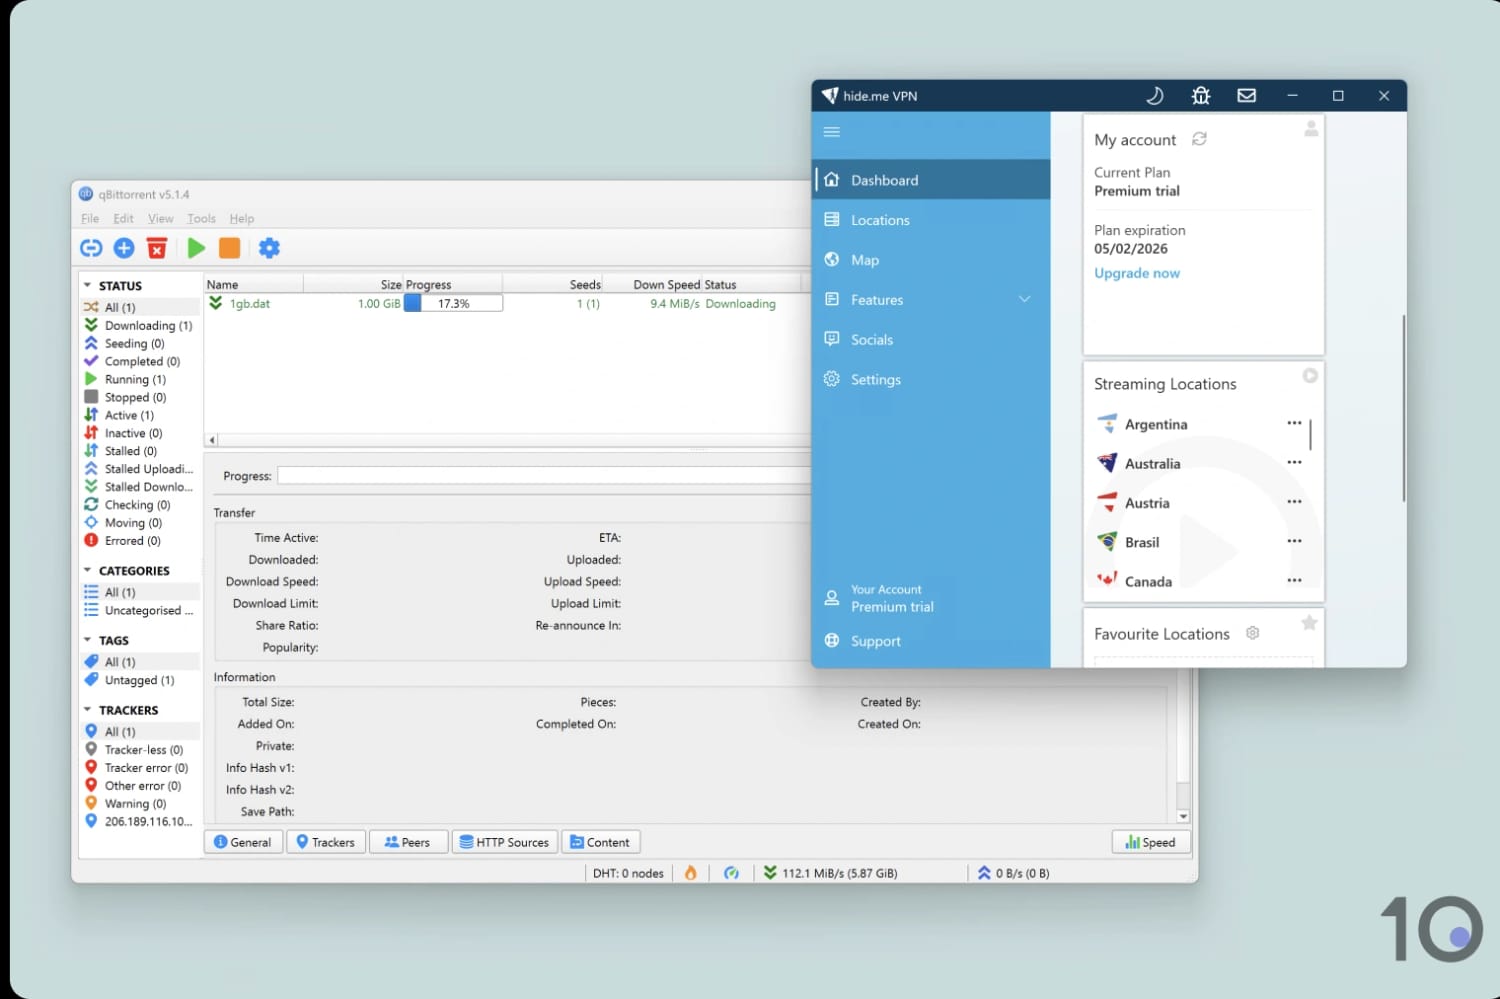Collapse the STATUS section in sidebar
Screen dimensions: 1500x999
click(88, 286)
